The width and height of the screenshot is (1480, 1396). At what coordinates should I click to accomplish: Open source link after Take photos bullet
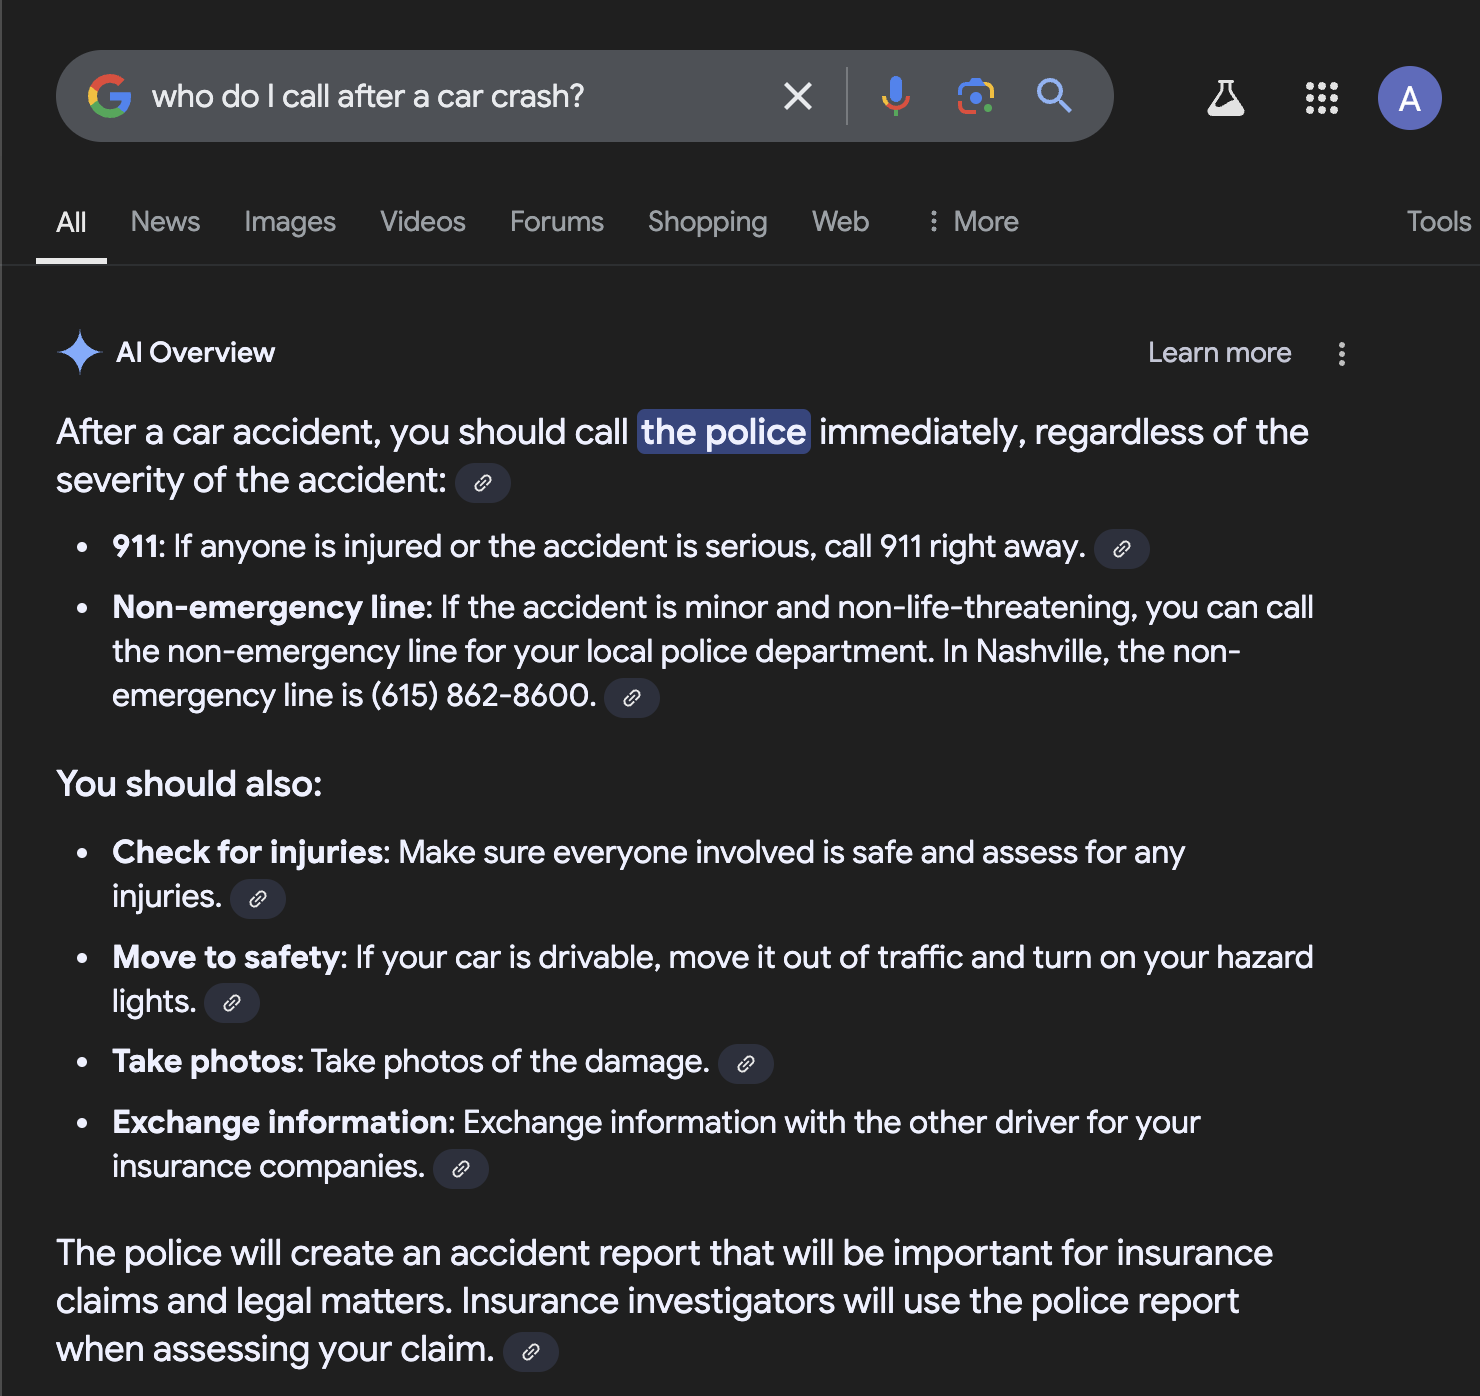[746, 1064]
